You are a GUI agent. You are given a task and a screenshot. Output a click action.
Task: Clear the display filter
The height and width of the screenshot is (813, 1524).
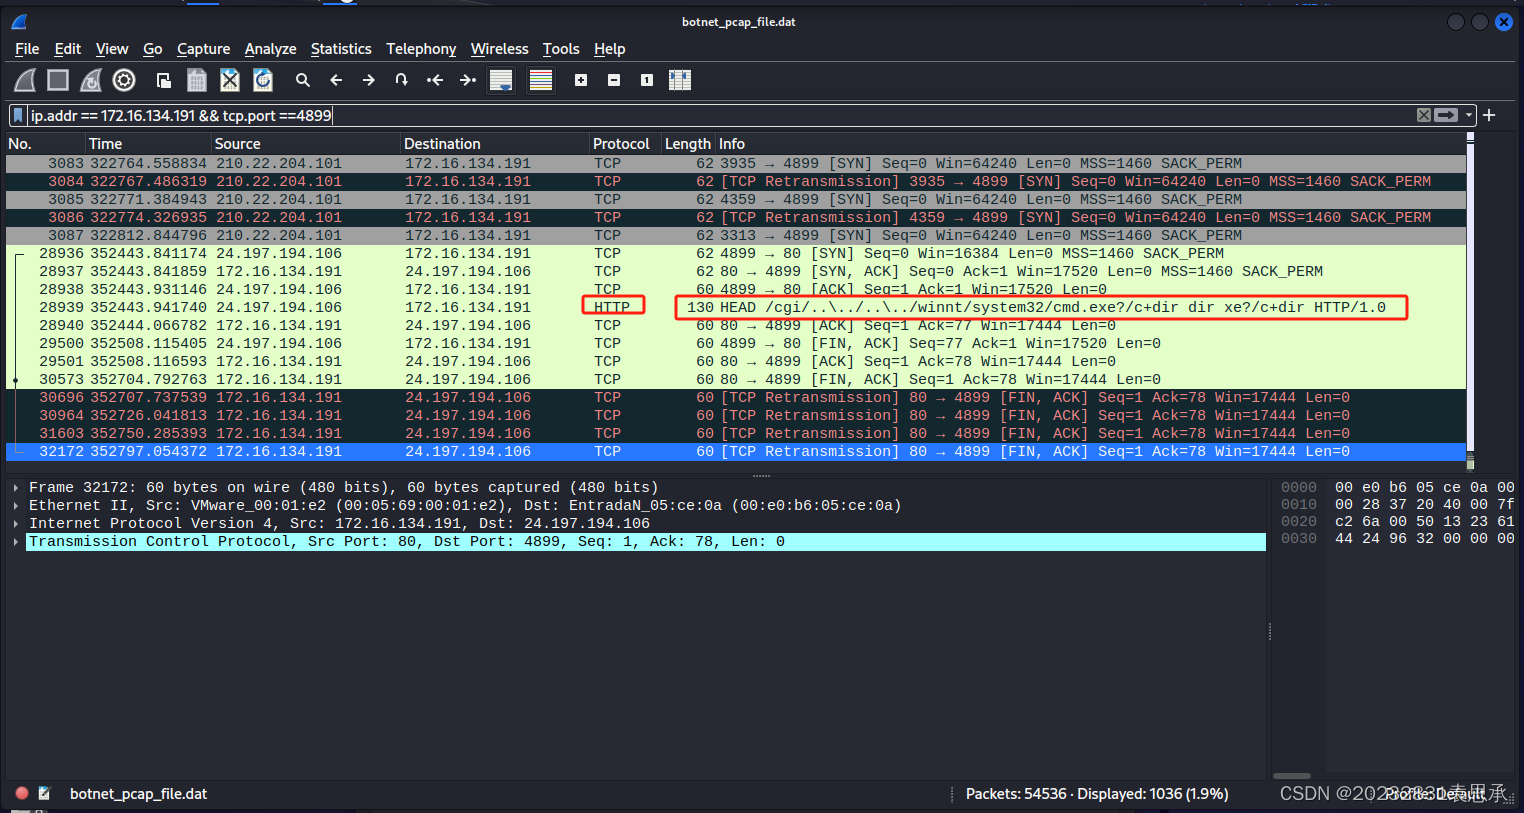tap(1424, 115)
